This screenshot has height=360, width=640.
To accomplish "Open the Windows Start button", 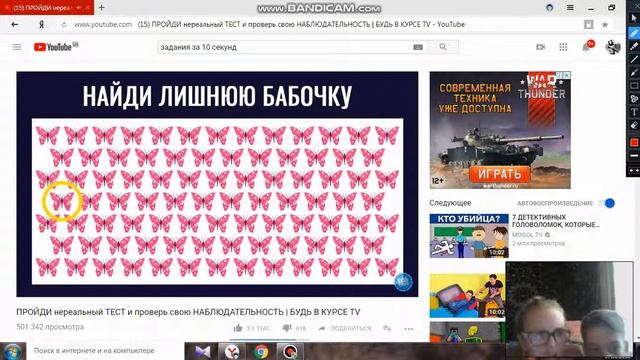I will [x=12, y=351].
